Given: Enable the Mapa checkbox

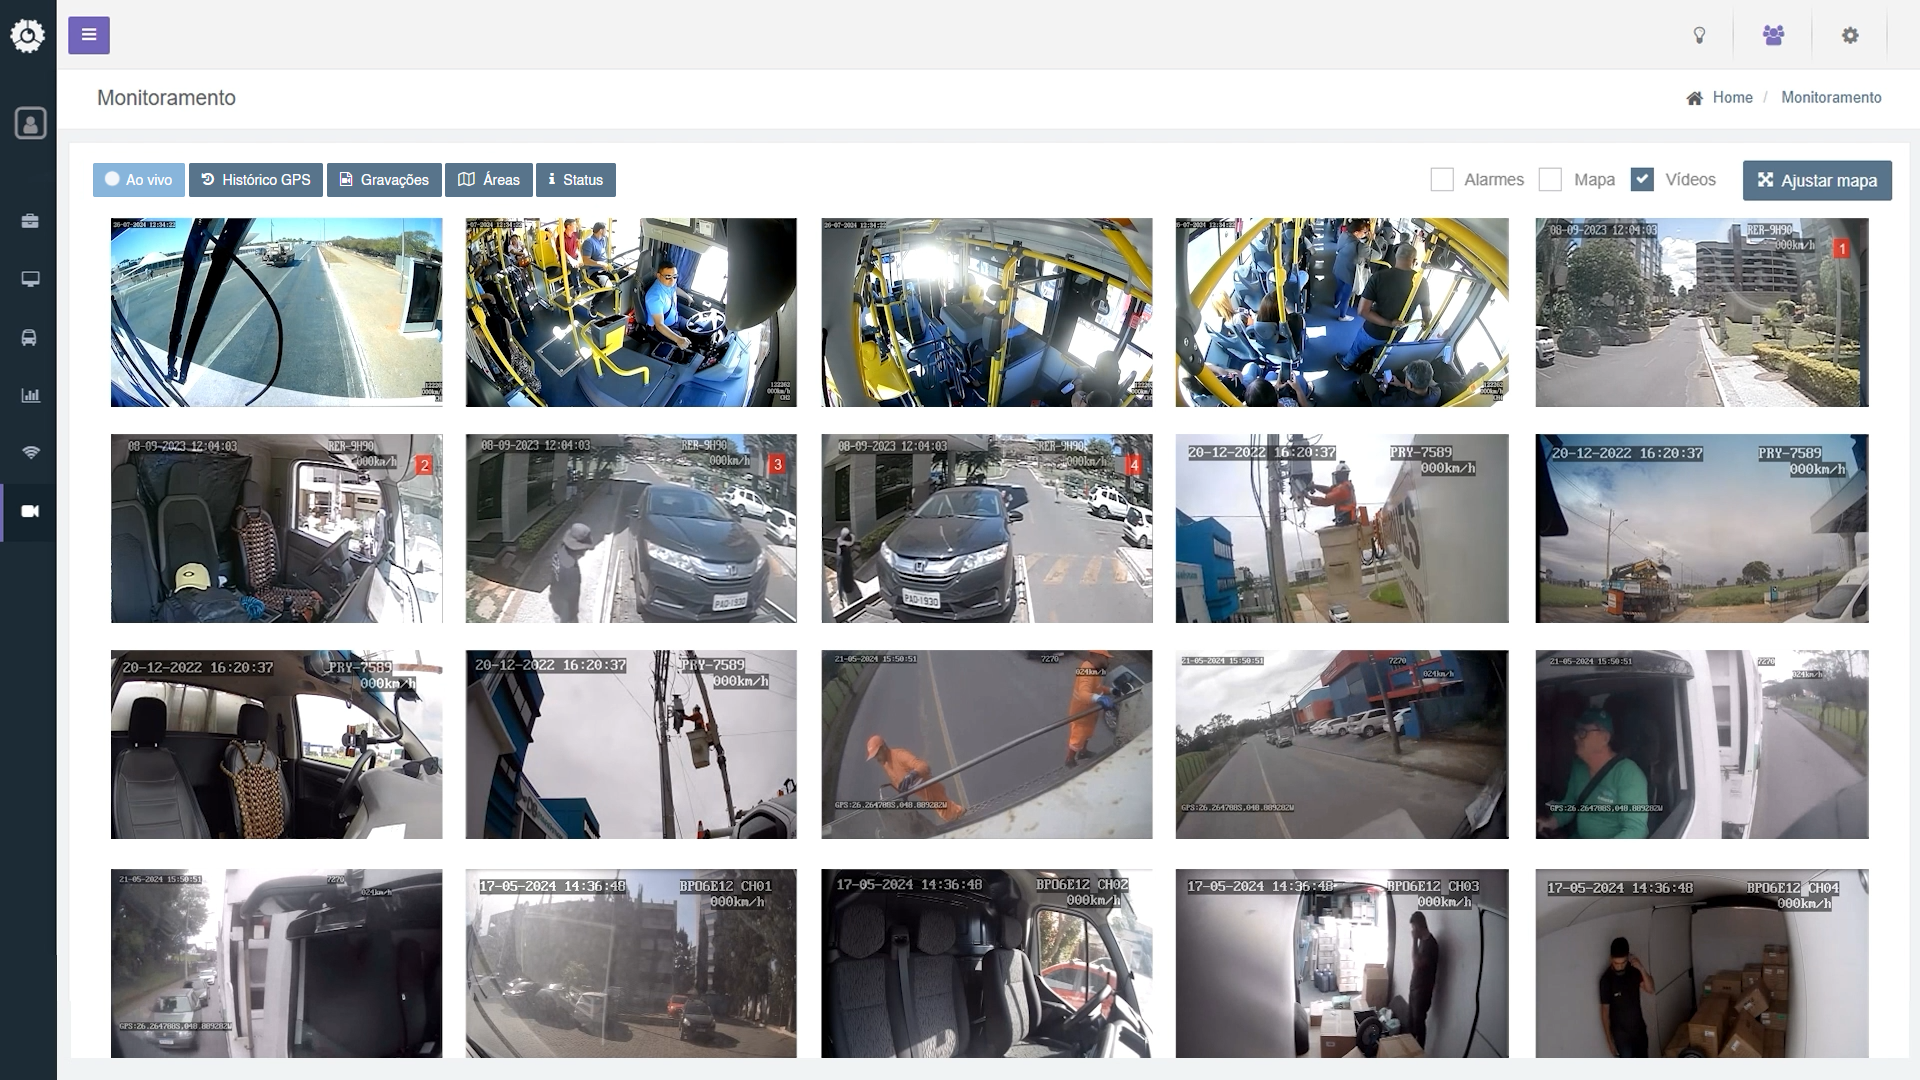Looking at the screenshot, I should click(1550, 180).
